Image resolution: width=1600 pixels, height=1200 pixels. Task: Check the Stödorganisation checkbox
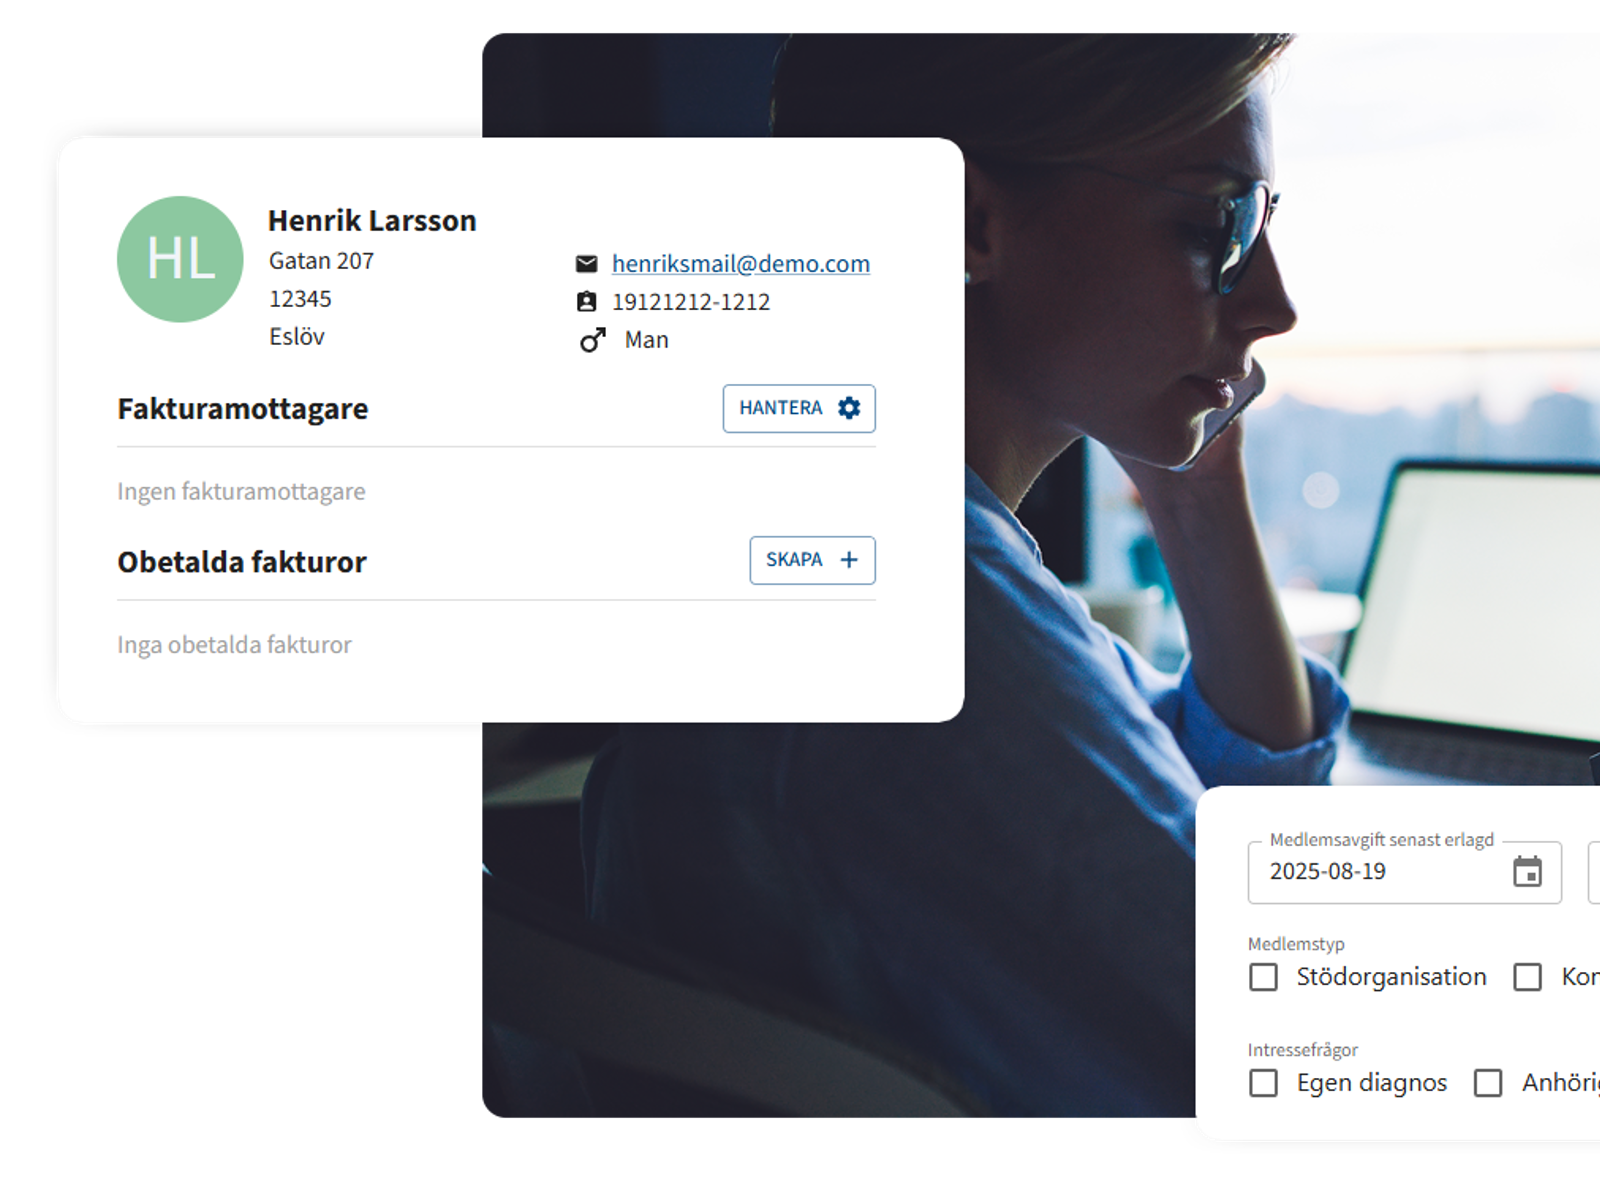point(1264,977)
